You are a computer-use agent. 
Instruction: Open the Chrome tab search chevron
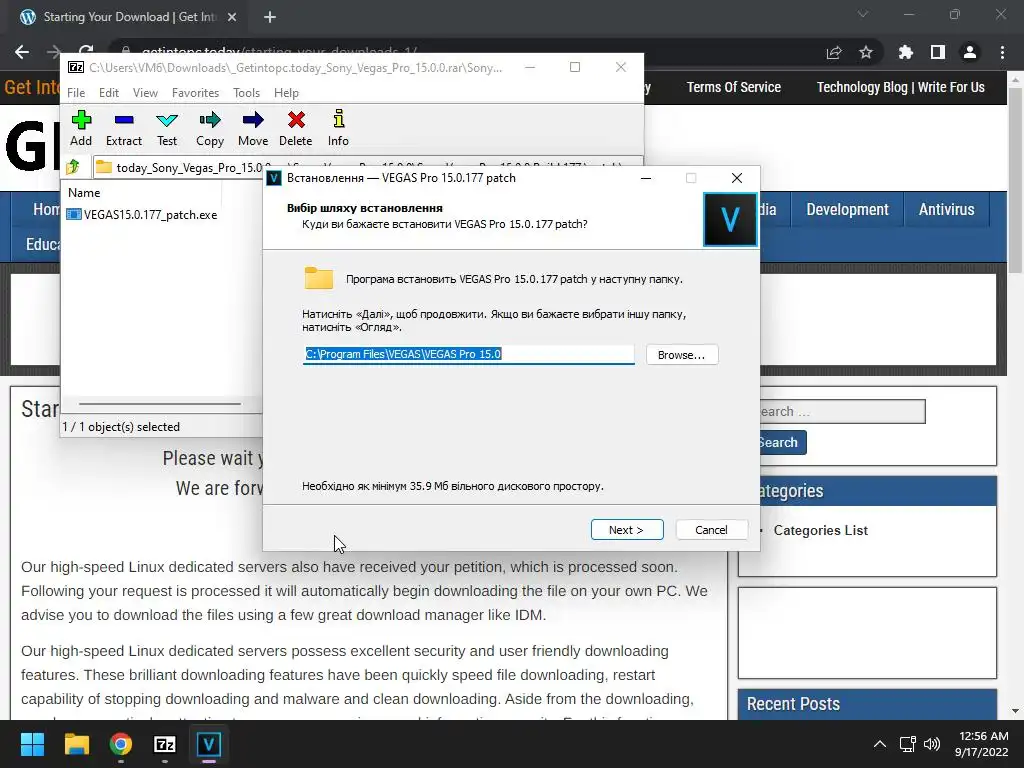tap(863, 14)
